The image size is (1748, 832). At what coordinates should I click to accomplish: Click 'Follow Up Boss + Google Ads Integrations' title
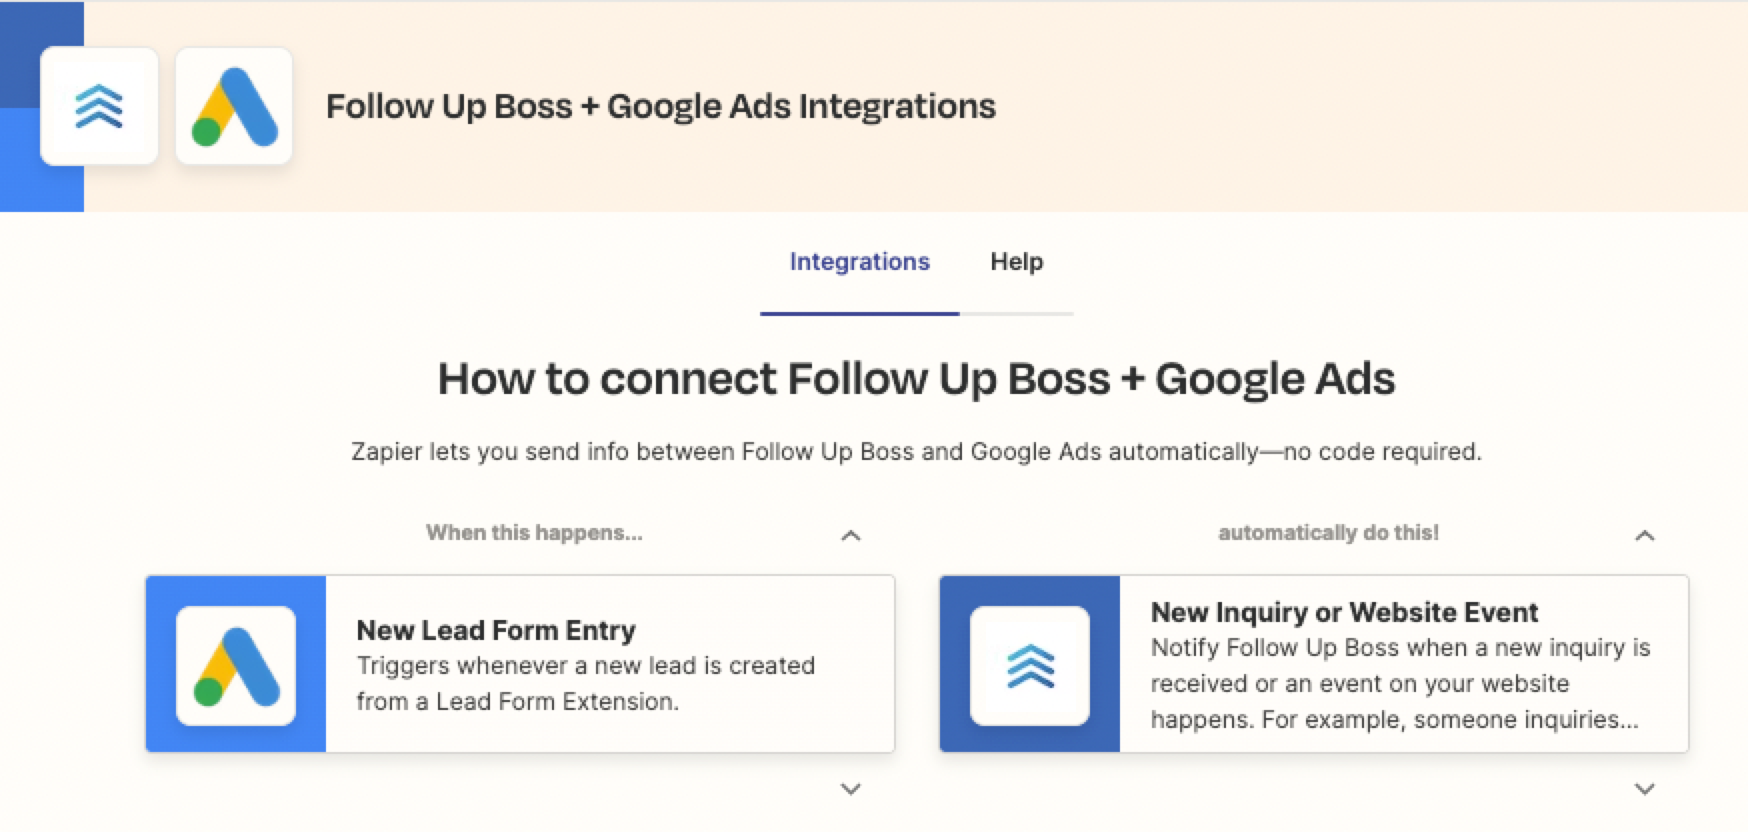click(661, 106)
